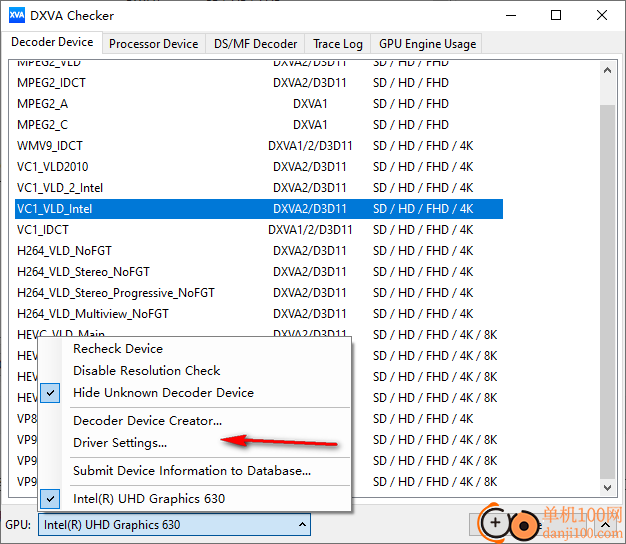Select the VC1_IDCT row

[259, 230]
